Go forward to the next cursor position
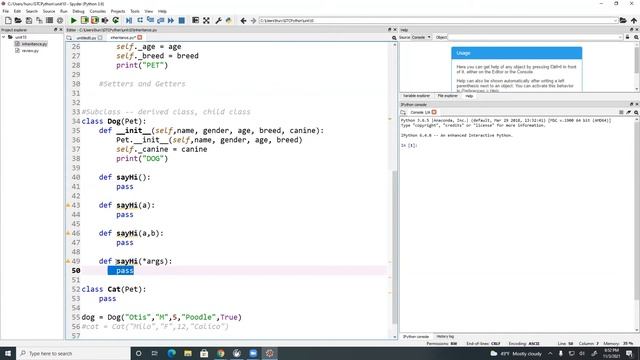Viewport: 640px width, 360px height. click(253, 20)
